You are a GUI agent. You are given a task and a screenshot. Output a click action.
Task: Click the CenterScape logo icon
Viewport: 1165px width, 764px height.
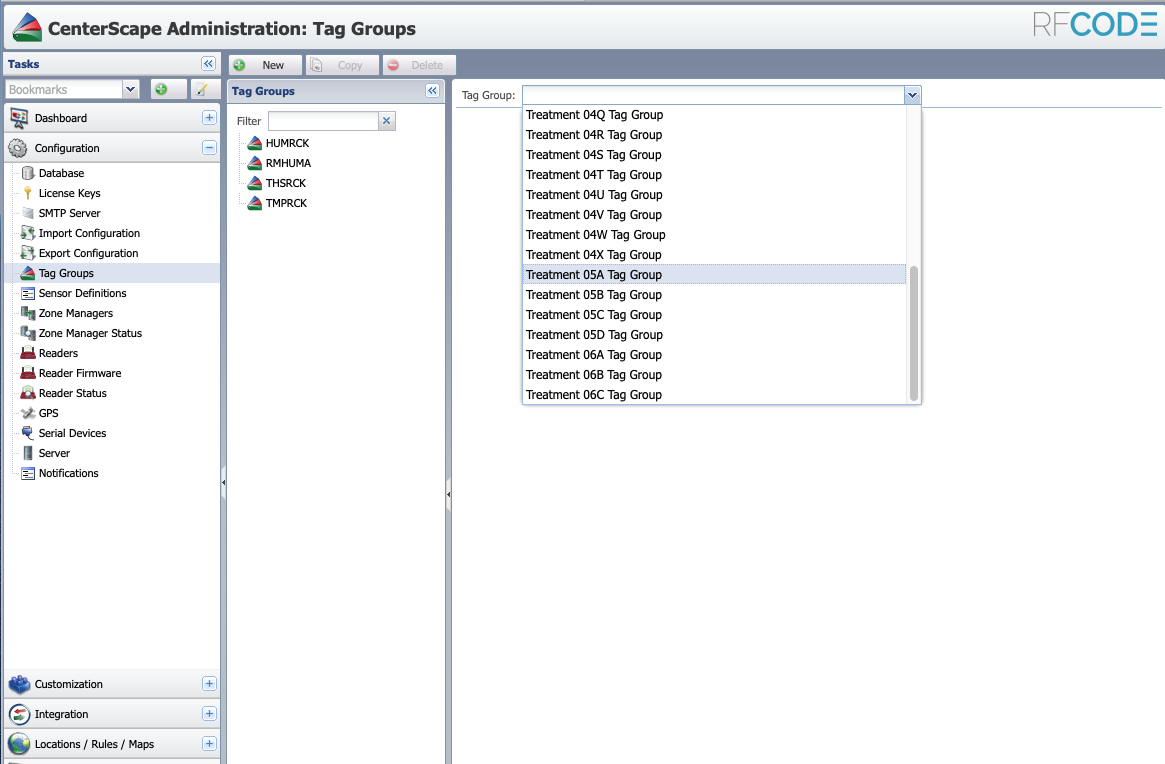click(27, 27)
